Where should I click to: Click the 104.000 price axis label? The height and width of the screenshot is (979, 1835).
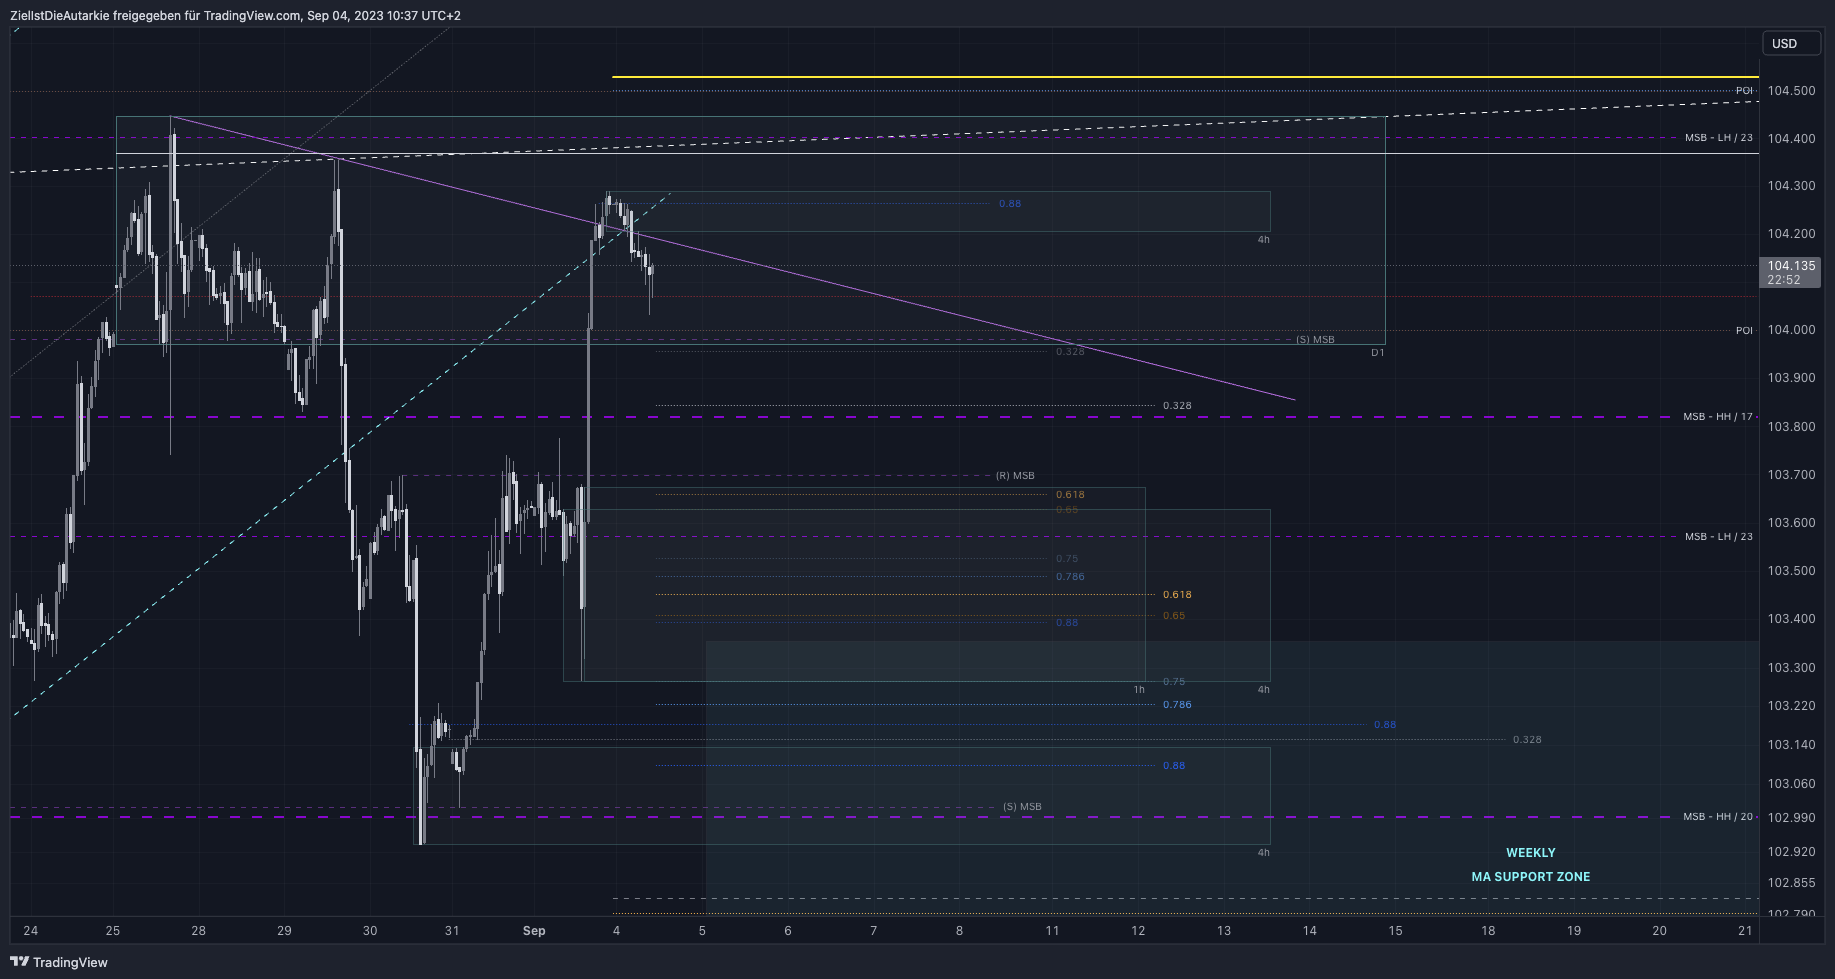click(1791, 330)
